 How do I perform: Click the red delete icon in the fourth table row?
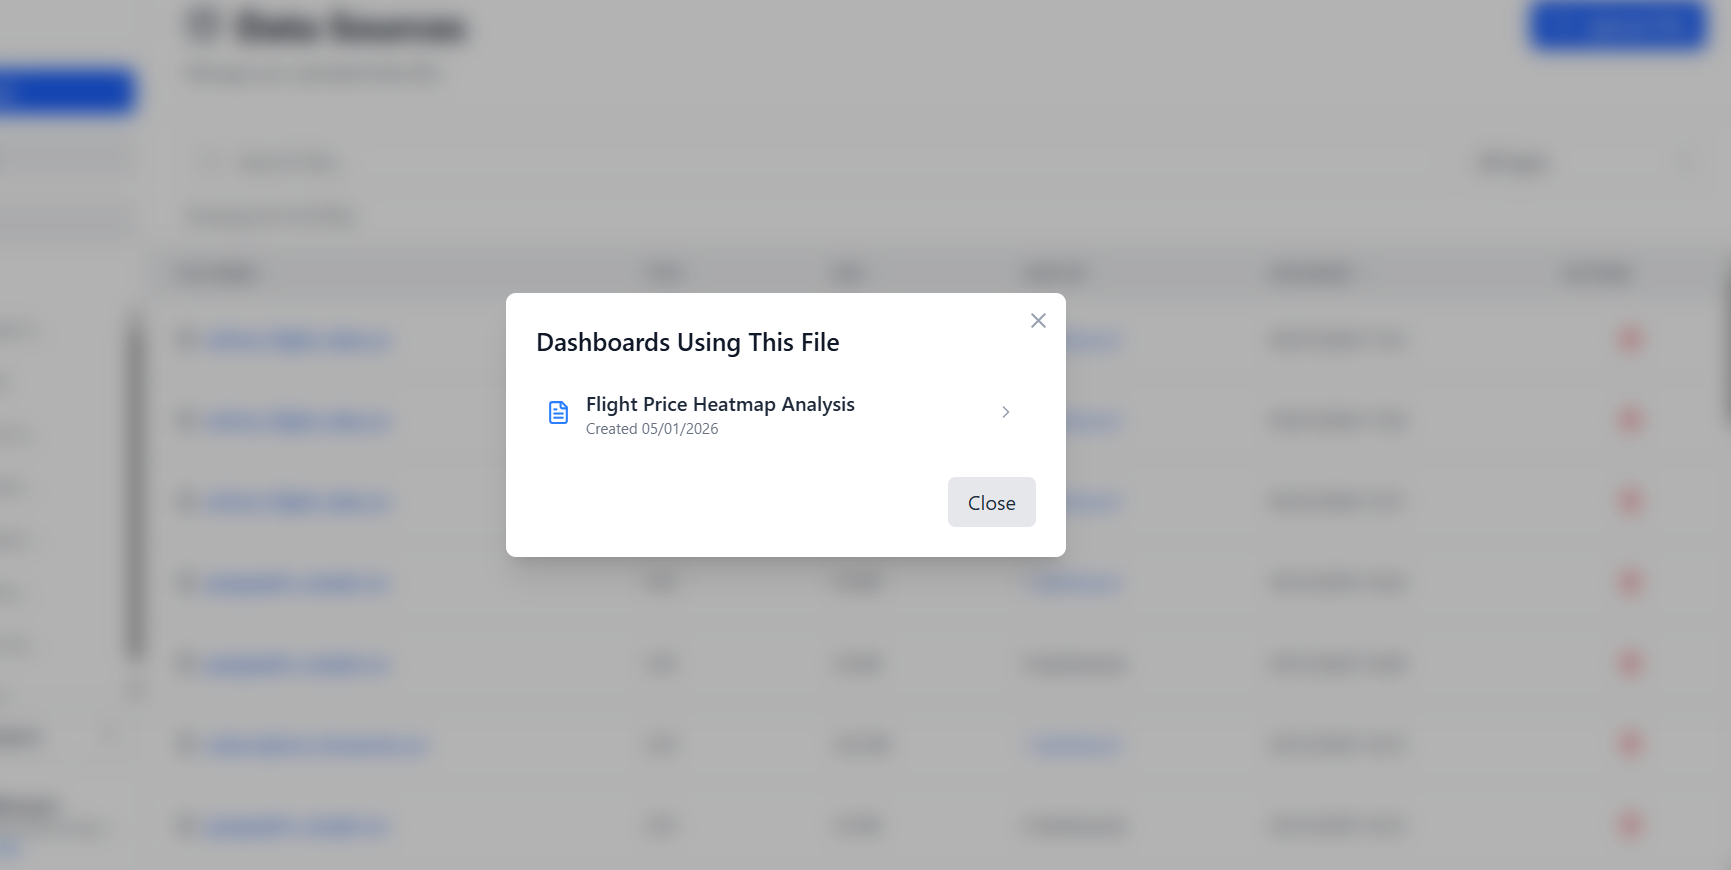pos(1630,582)
